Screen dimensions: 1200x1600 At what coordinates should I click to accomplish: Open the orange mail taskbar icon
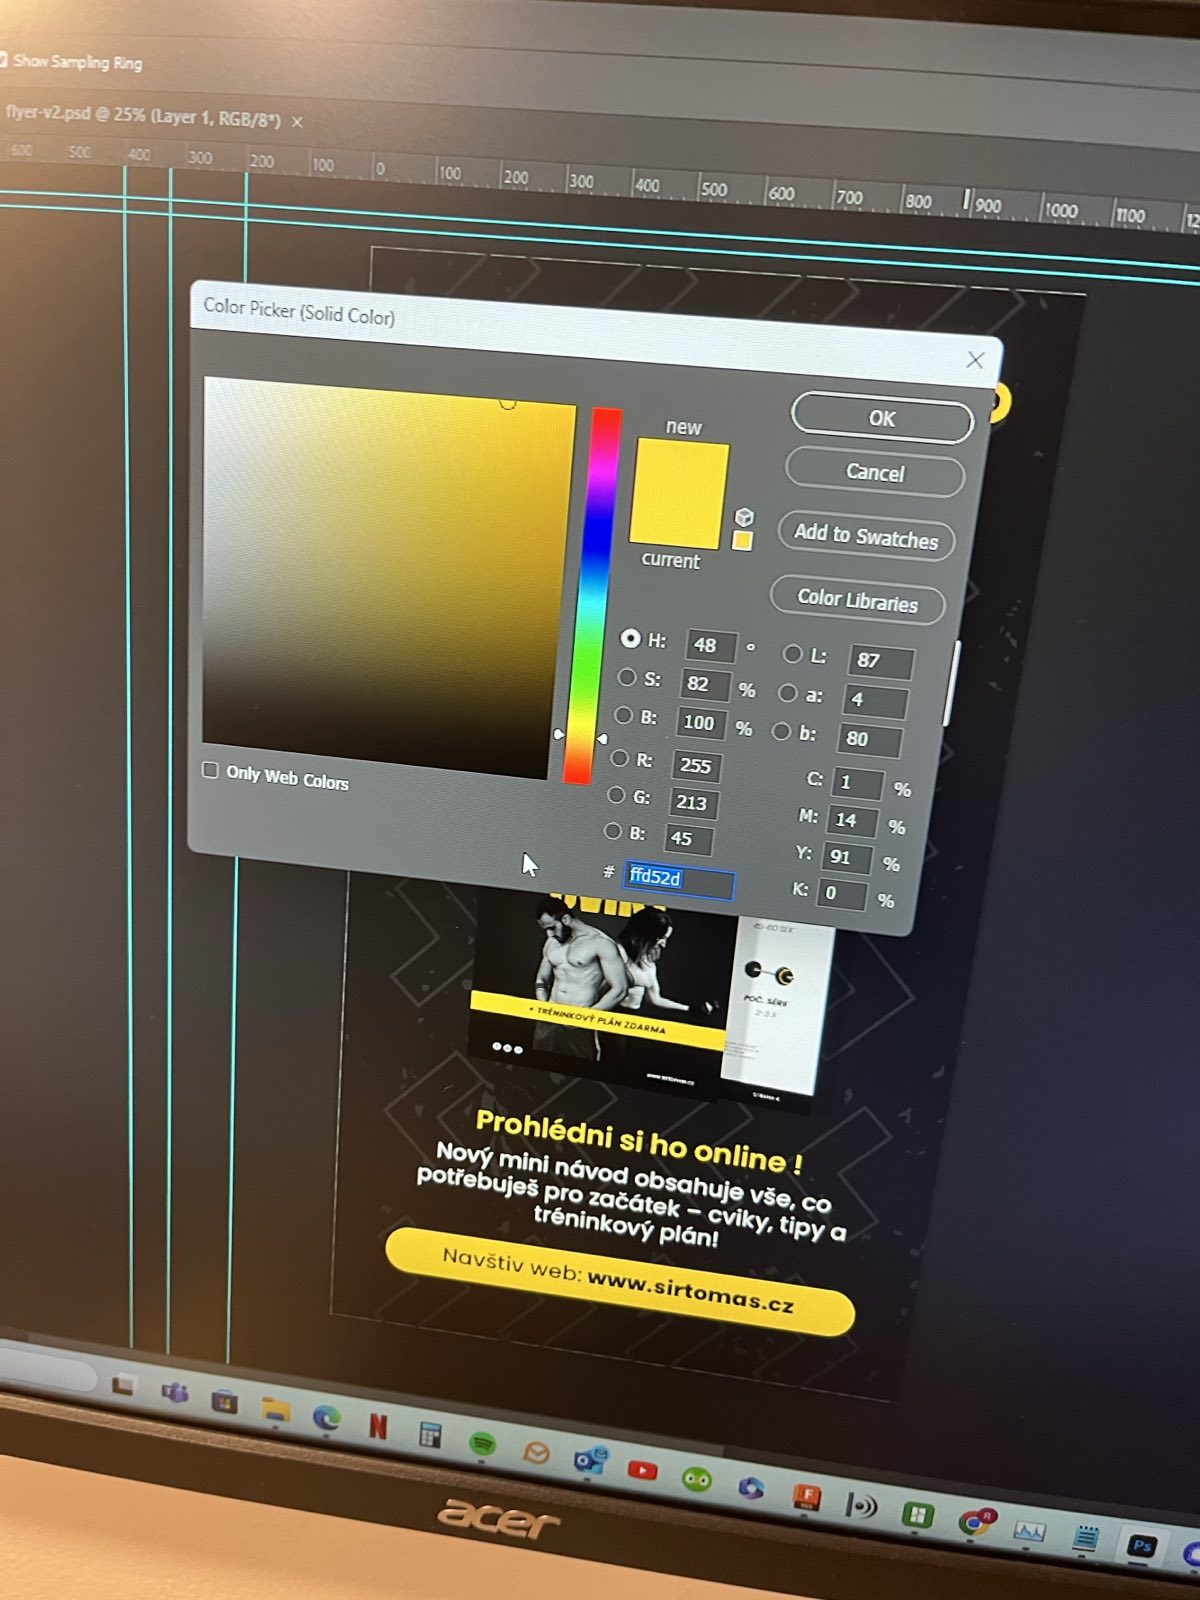(536, 1452)
